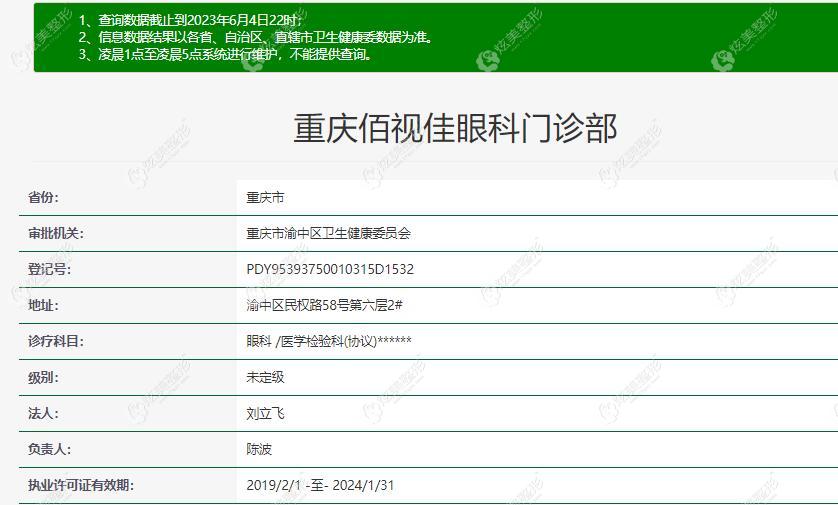This screenshot has width=838, height=505.
Task: Click the level value 未定级
Action: click(x=265, y=378)
